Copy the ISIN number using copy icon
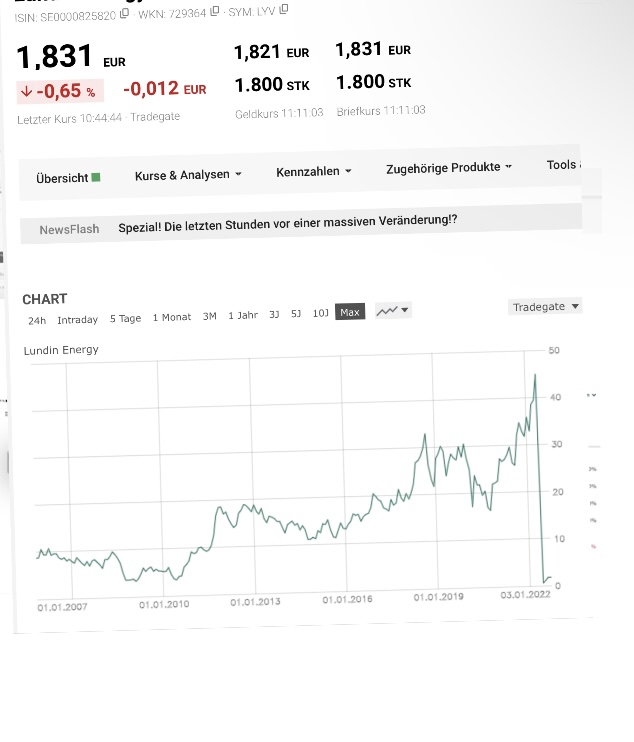The height and width of the screenshot is (742, 634). coord(124,14)
